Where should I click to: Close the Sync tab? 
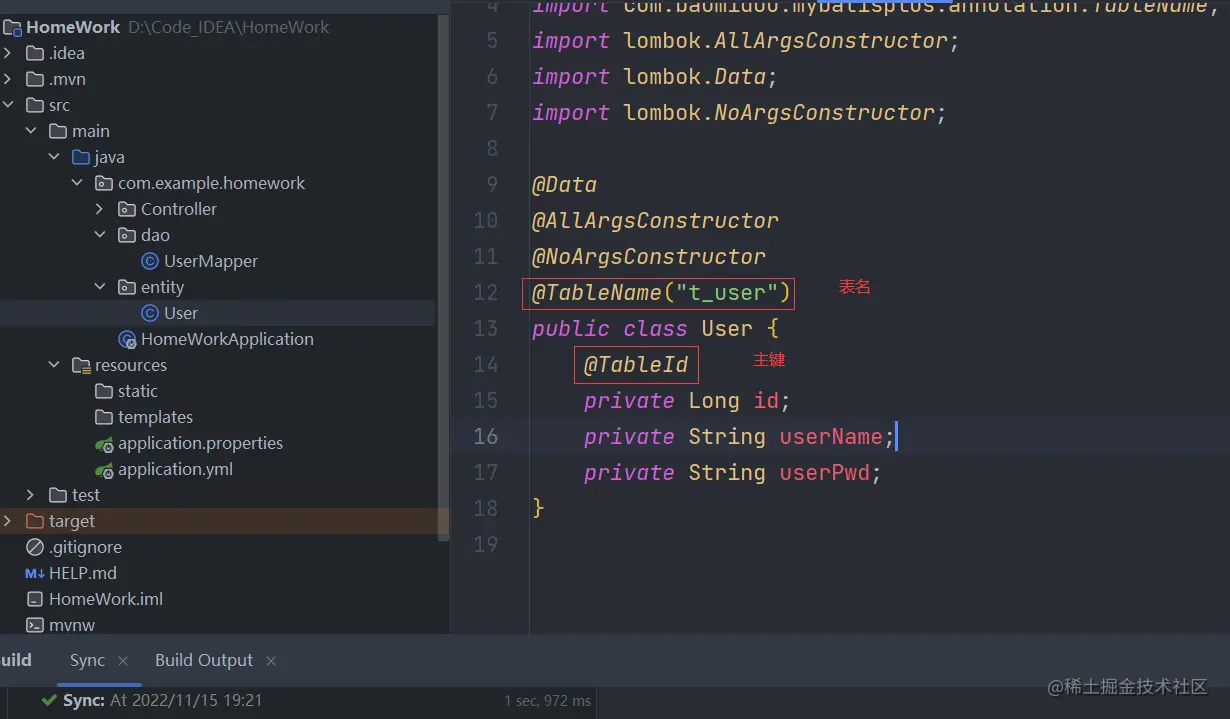(123, 661)
